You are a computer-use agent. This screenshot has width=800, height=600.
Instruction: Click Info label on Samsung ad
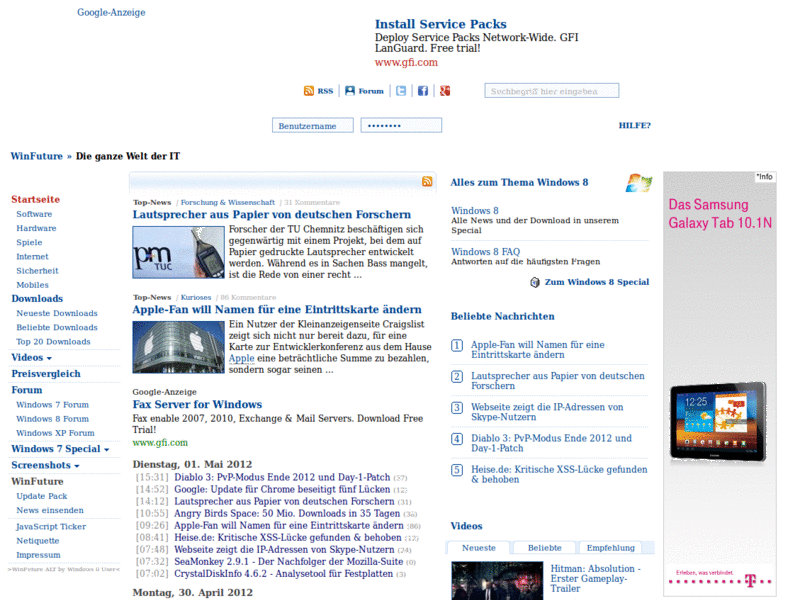765,177
